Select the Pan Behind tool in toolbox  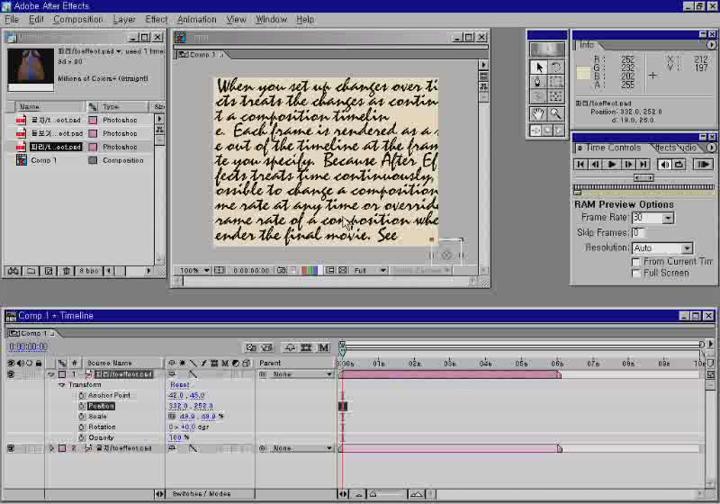[x=556, y=97]
